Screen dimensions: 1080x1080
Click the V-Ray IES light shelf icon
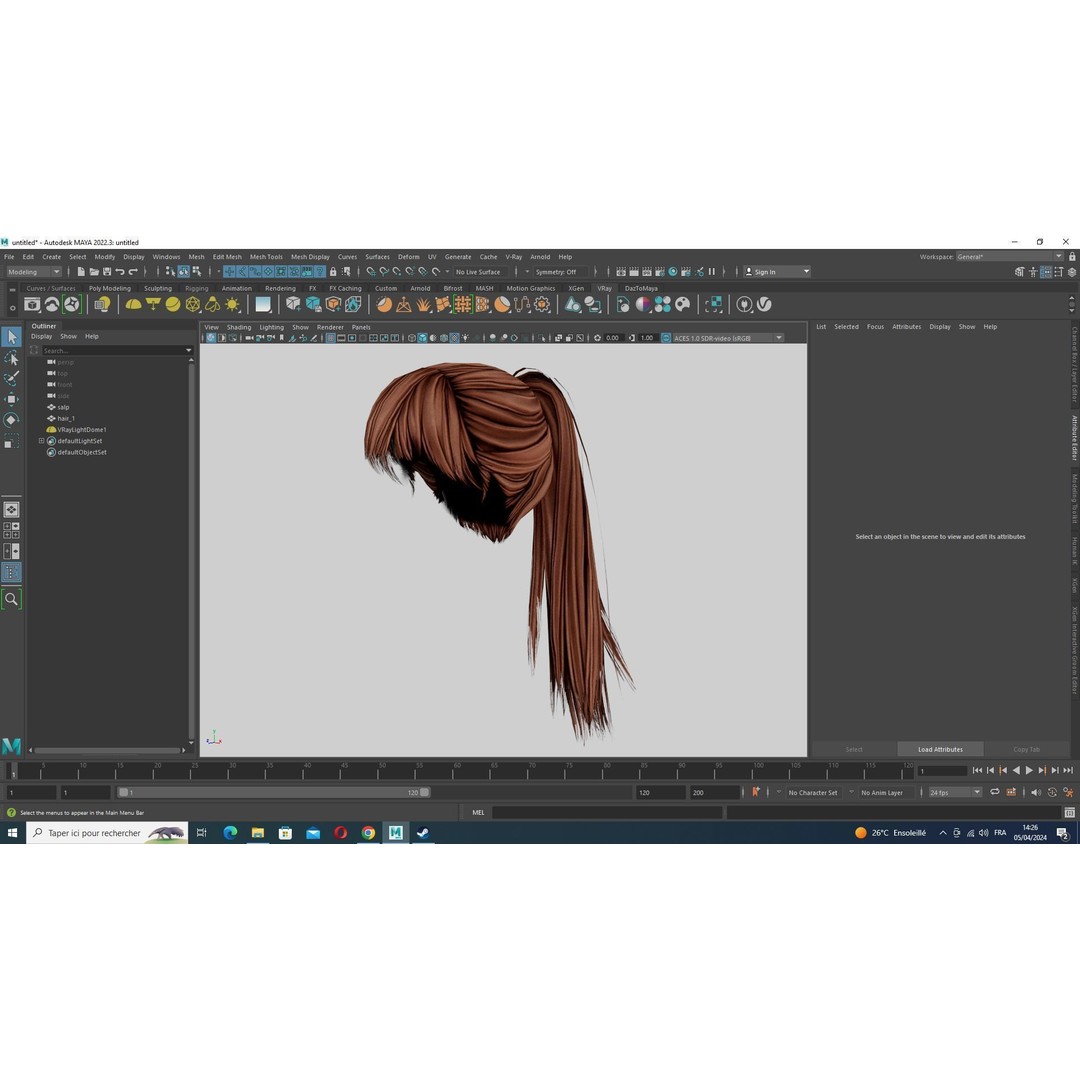pyautogui.click(x=213, y=304)
